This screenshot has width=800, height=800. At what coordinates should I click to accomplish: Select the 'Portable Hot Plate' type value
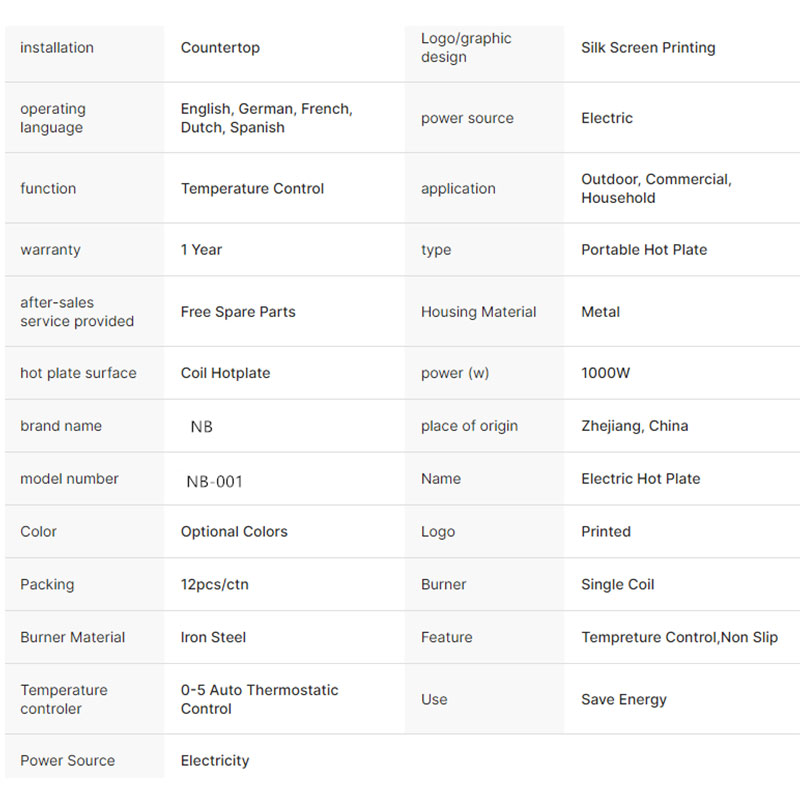tap(644, 250)
